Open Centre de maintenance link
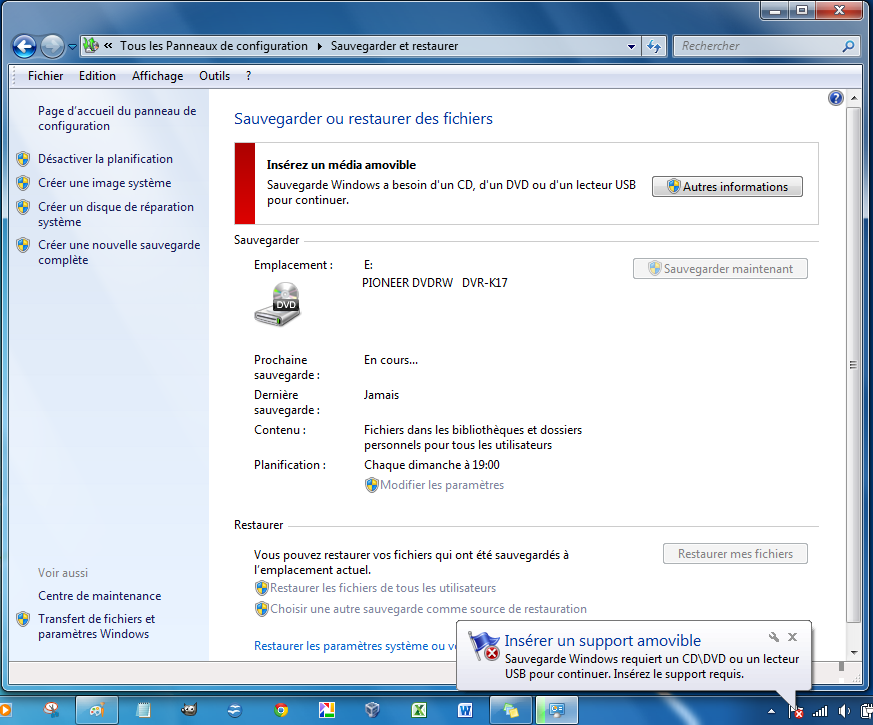 click(100, 596)
